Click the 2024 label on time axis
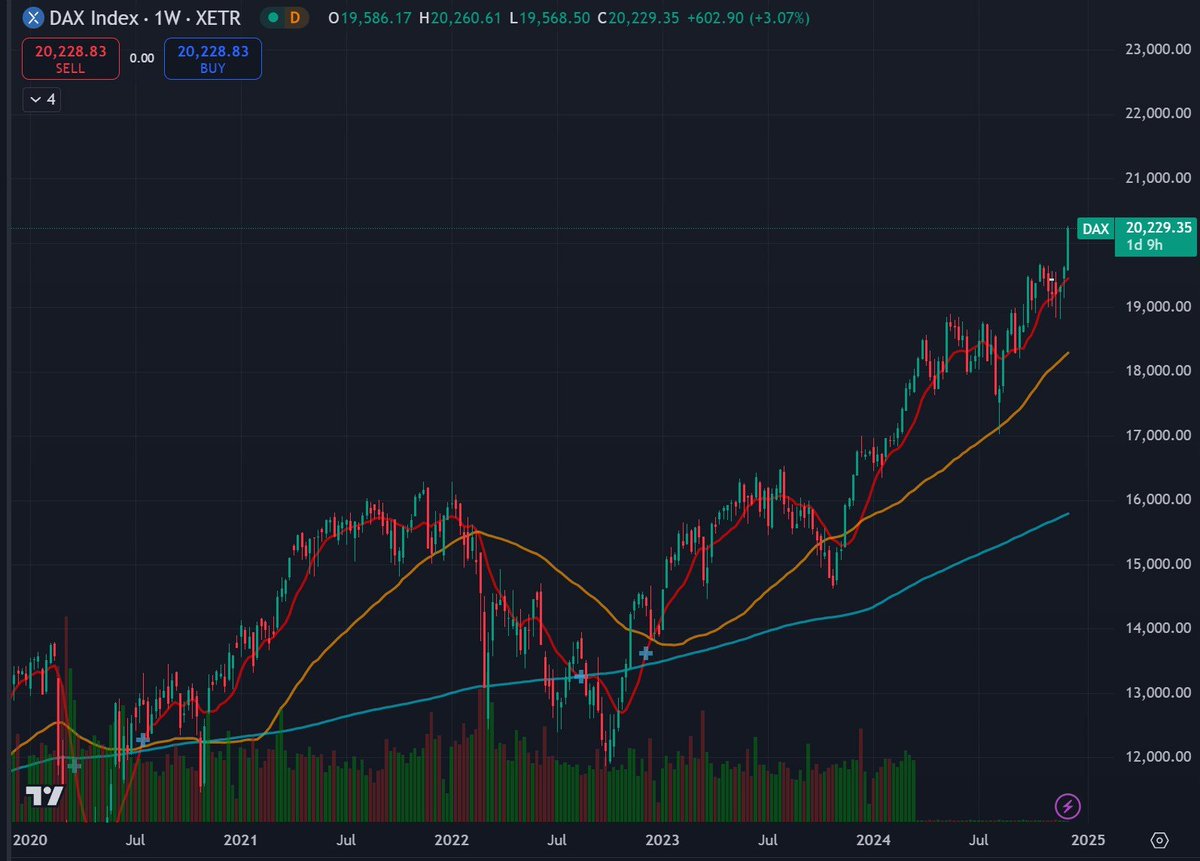This screenshot has width=1200, height=861. coord(873,839)
